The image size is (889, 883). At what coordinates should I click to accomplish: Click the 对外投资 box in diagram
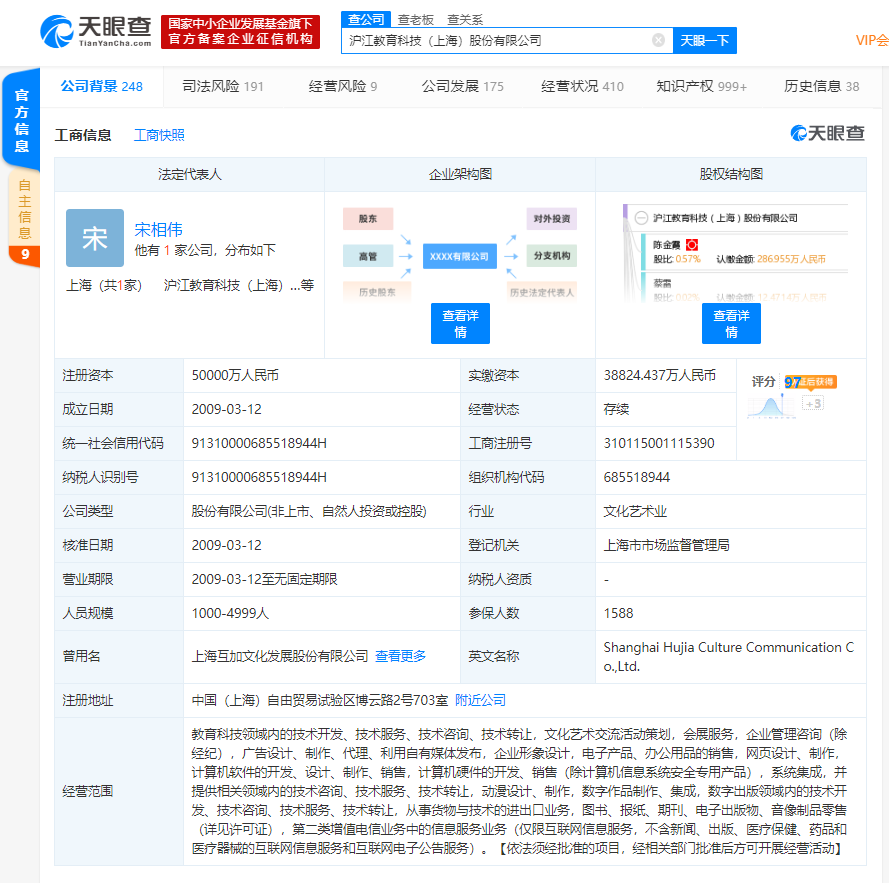coord(552,218)
